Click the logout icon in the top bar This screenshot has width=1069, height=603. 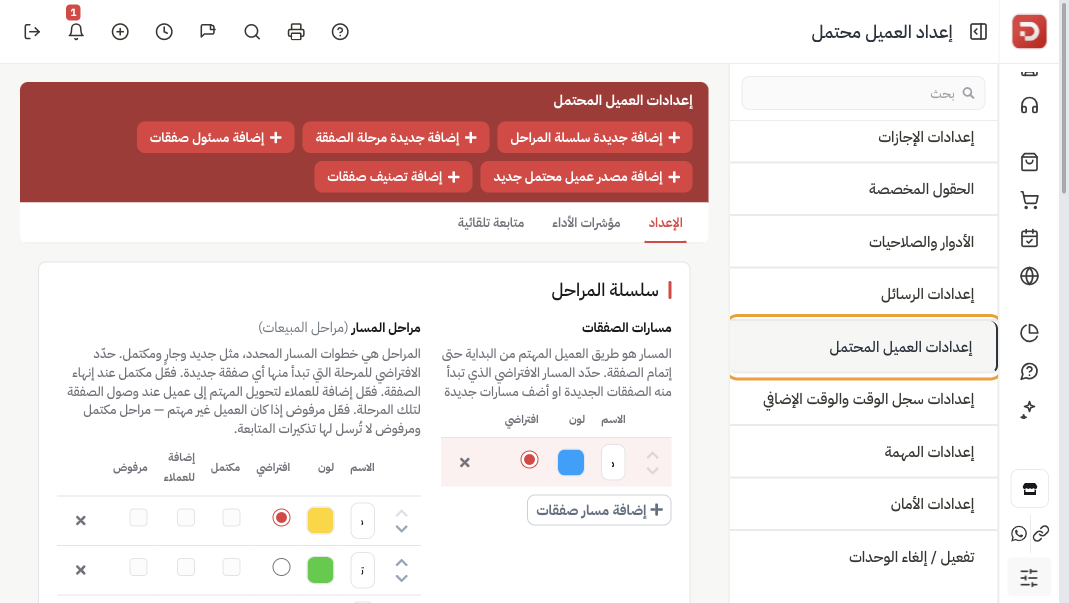pos(32,32)
